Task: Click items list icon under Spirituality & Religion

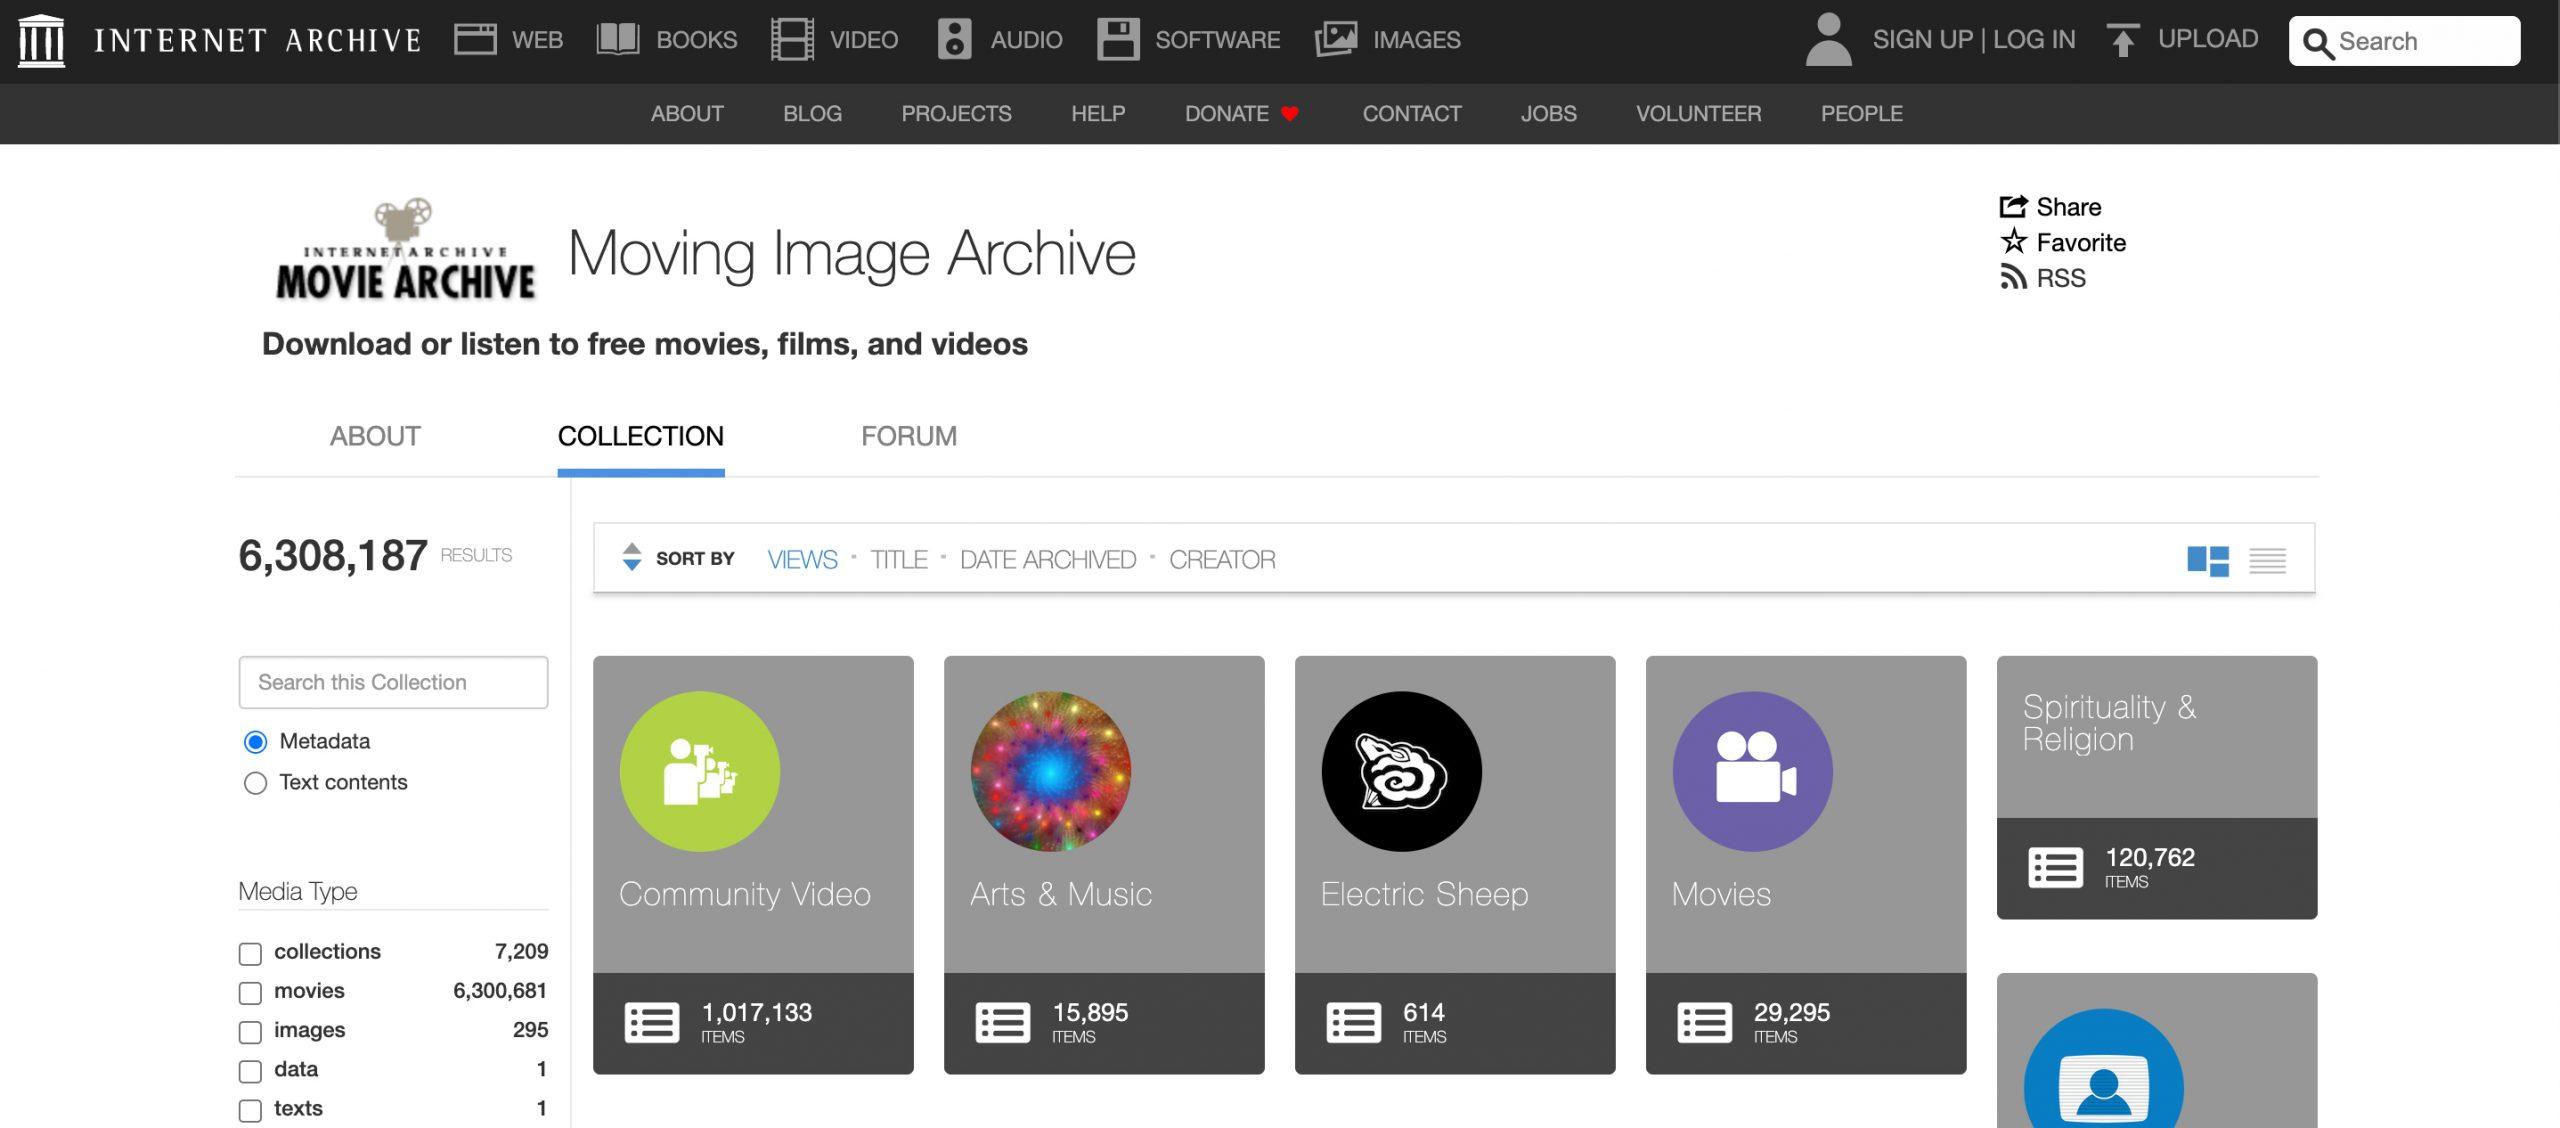Action: (x=2056, y=868)
